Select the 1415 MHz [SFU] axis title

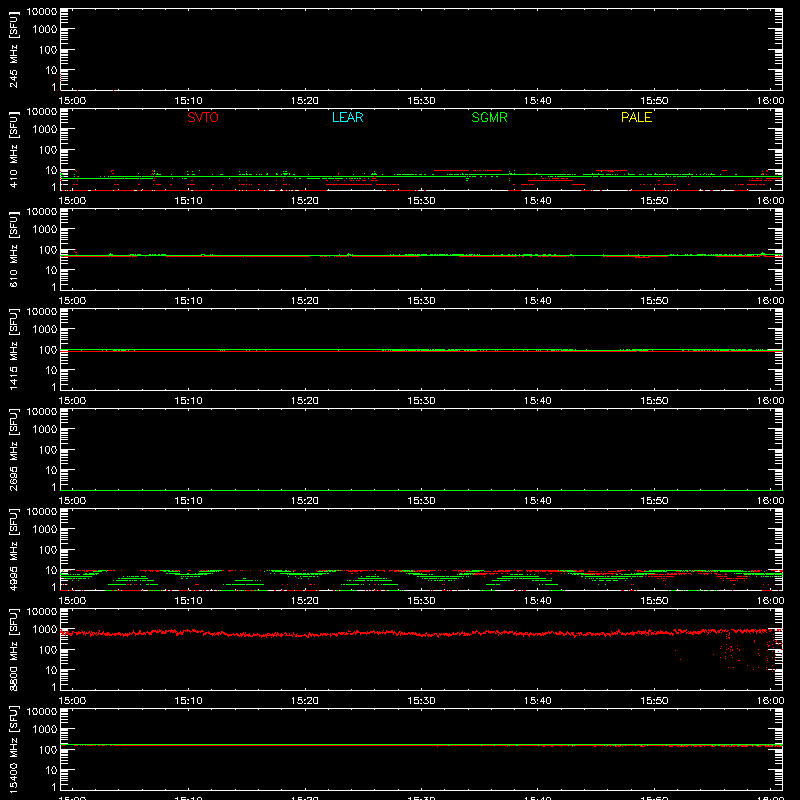click(x=13, y=350)
